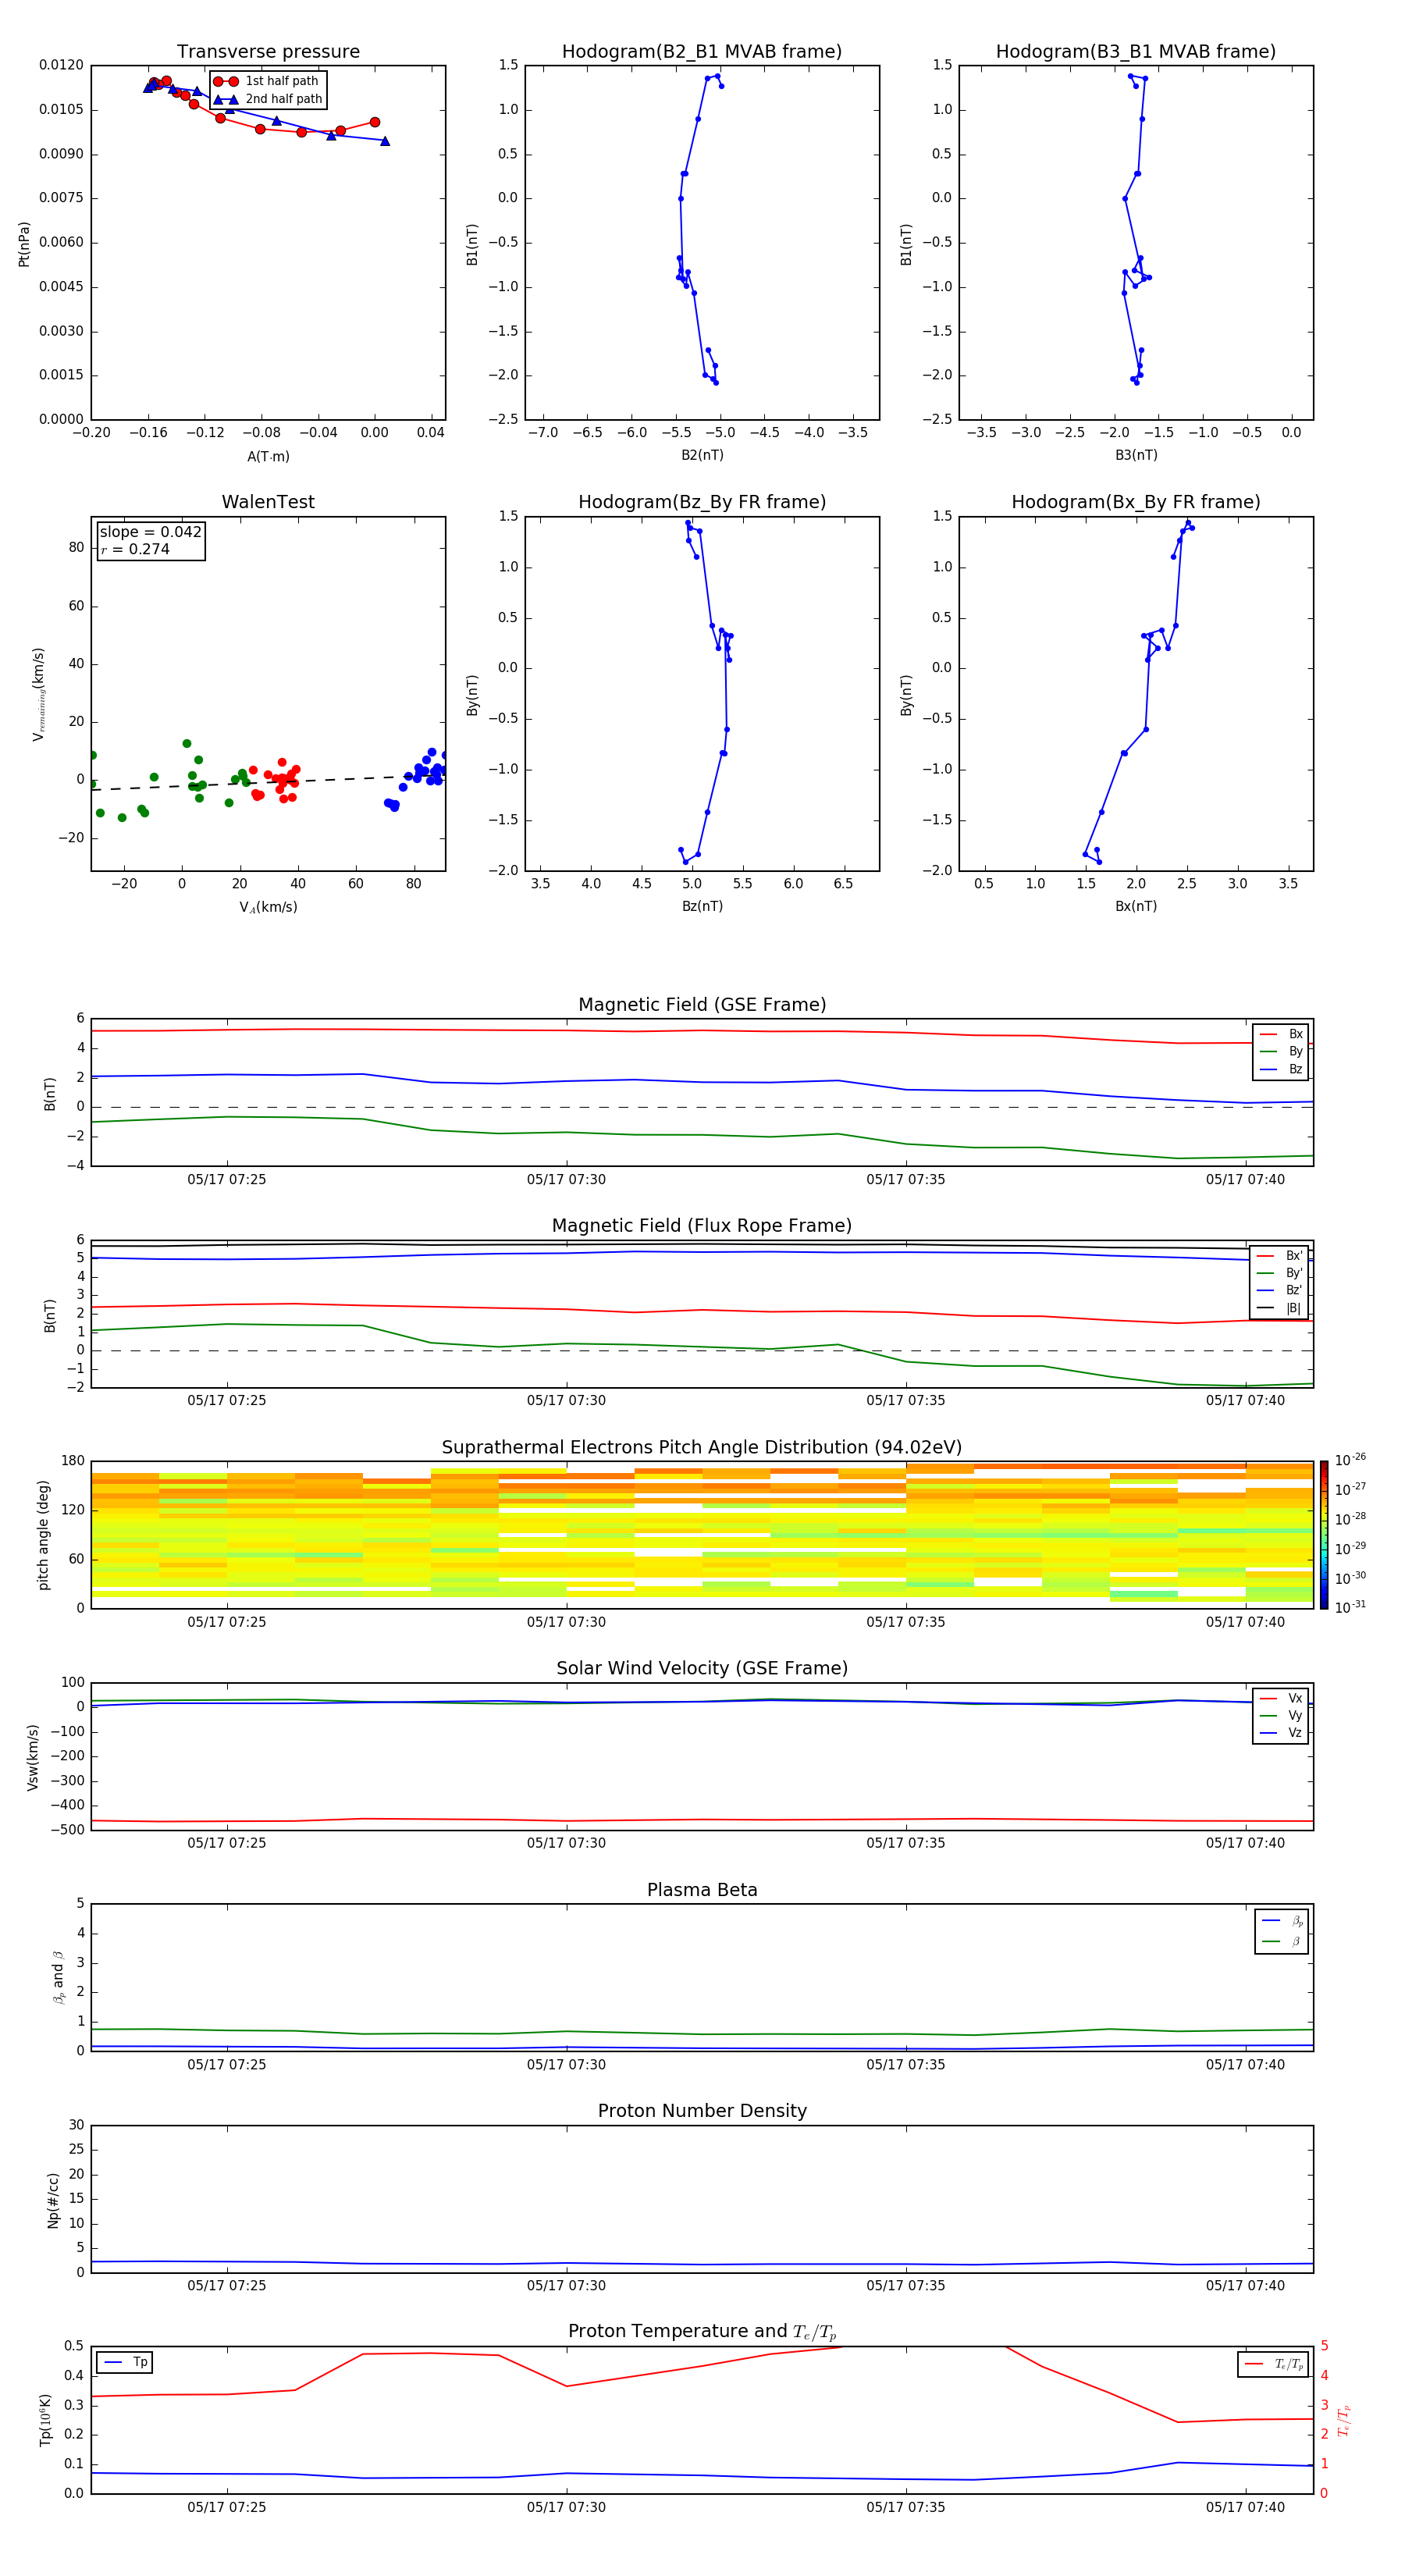Image resolution: width=1405 pixels, height=2576 pixels.
Task: Select the "slope = 0.042" annotation
Action: click(x=151, y=532)
